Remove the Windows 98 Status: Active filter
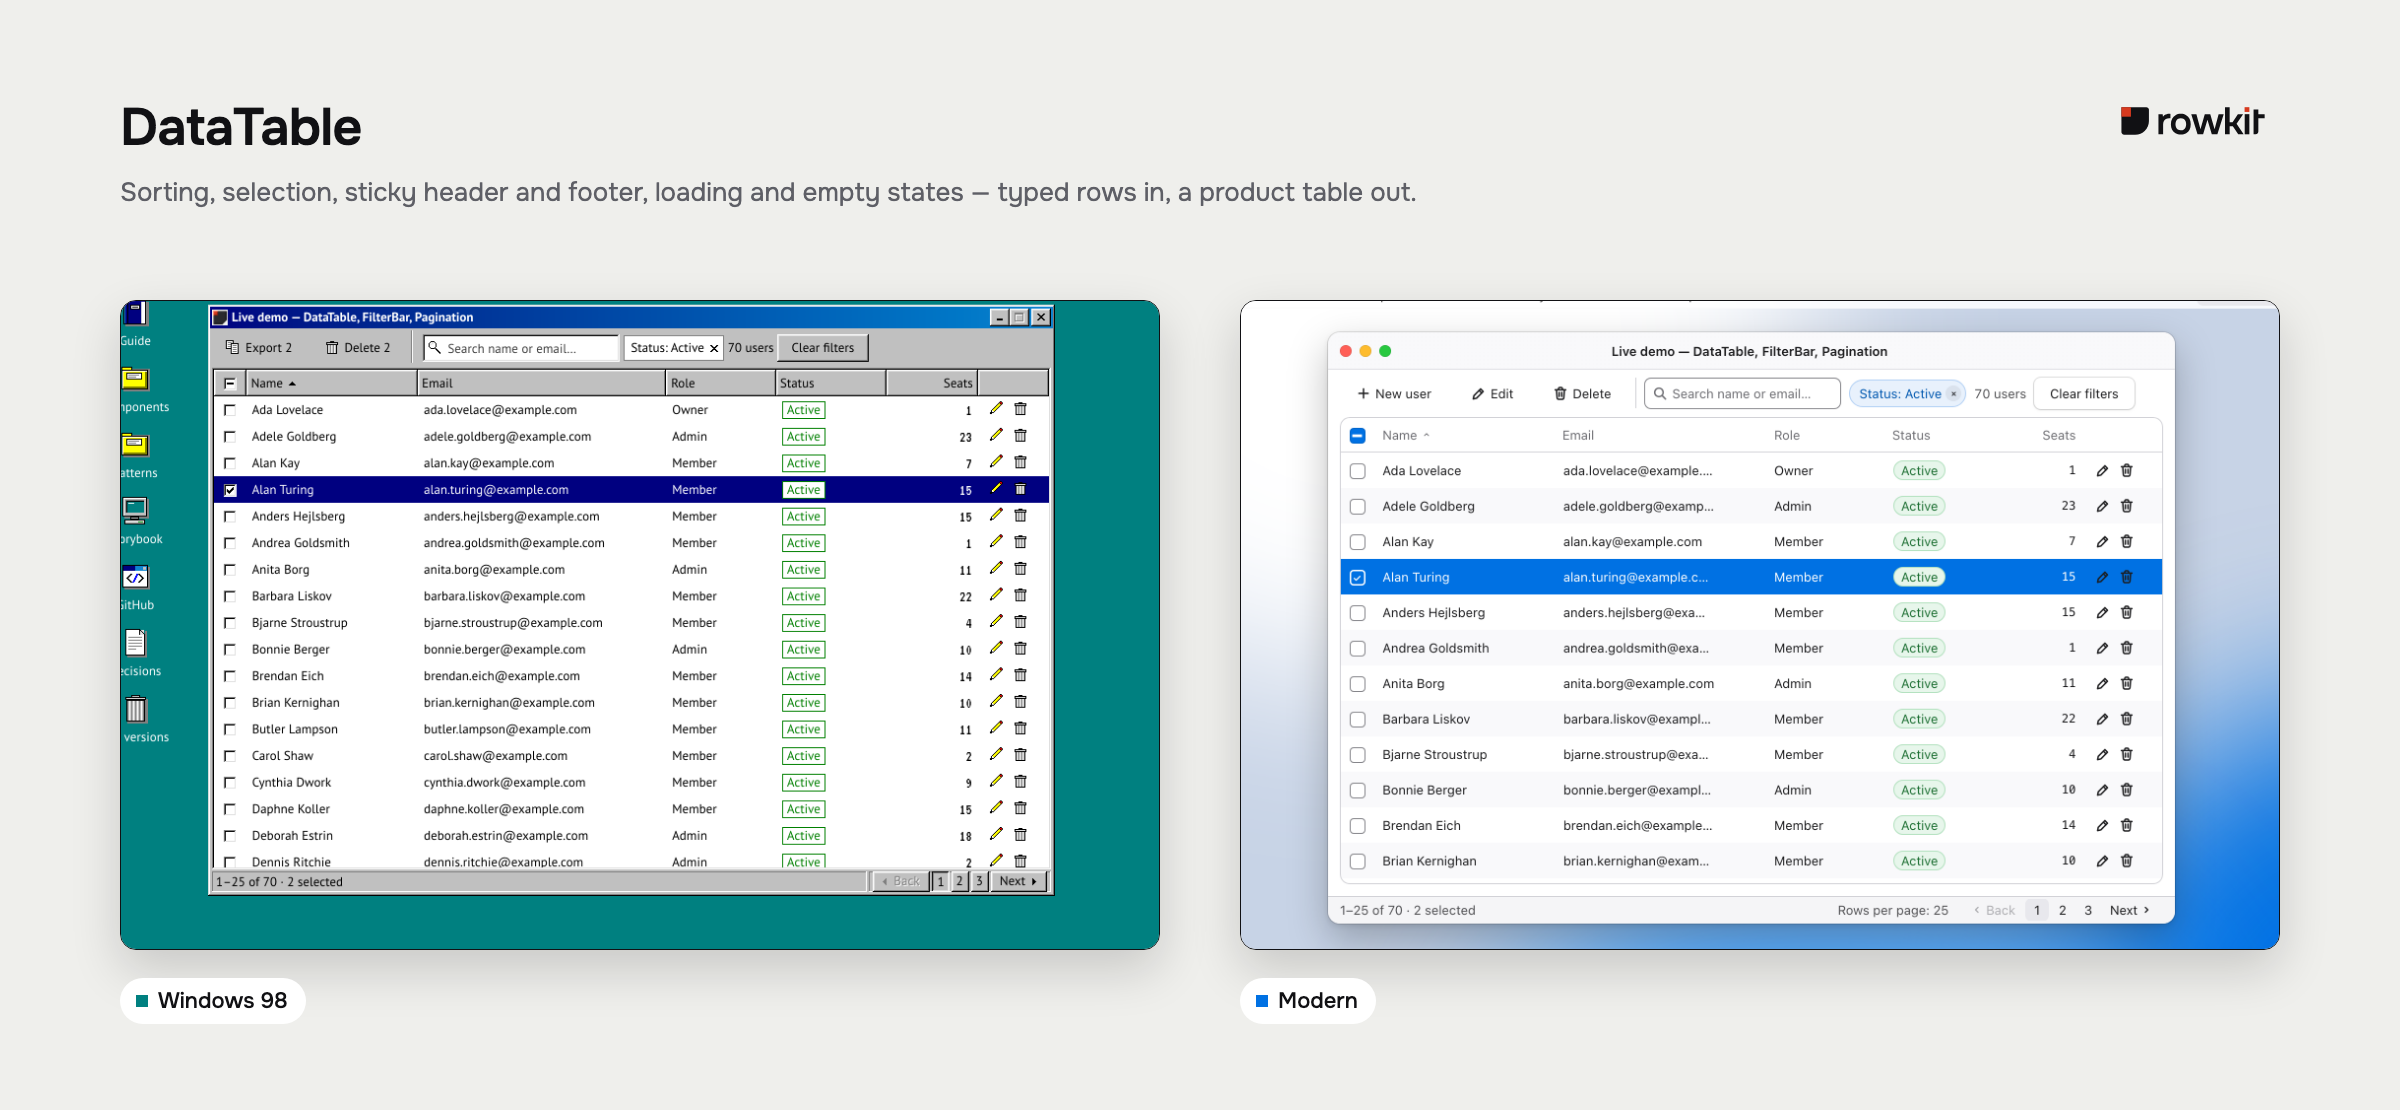 click(714, 348)
